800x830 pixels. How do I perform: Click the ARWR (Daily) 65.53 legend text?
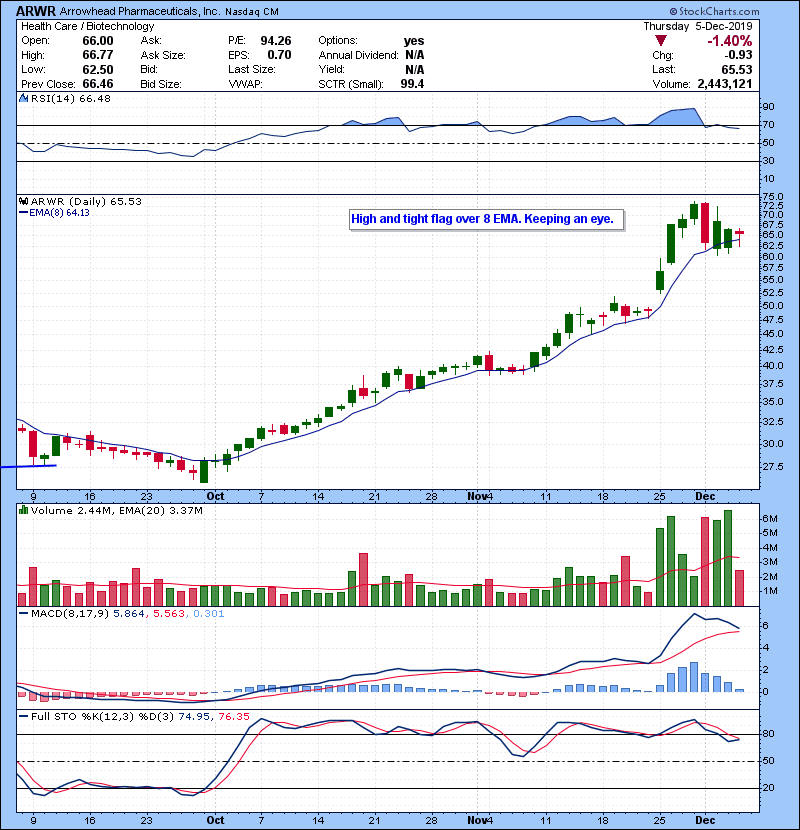(x=86, y=201)
